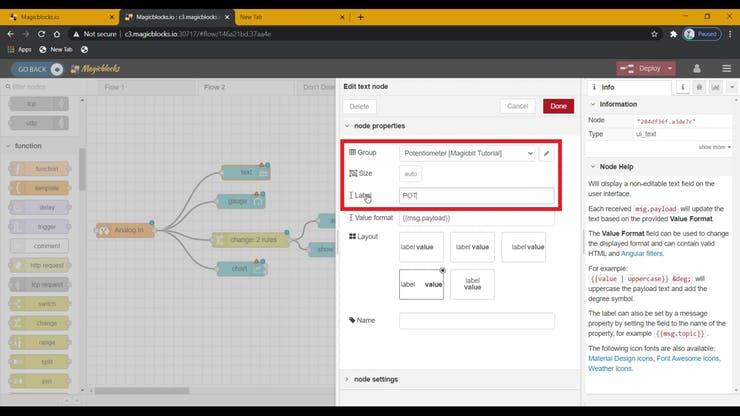Image resolution: width=740 pixels, height=416 pixels.
Task: Choose the first 'label value' layout option
Action: 421,246
